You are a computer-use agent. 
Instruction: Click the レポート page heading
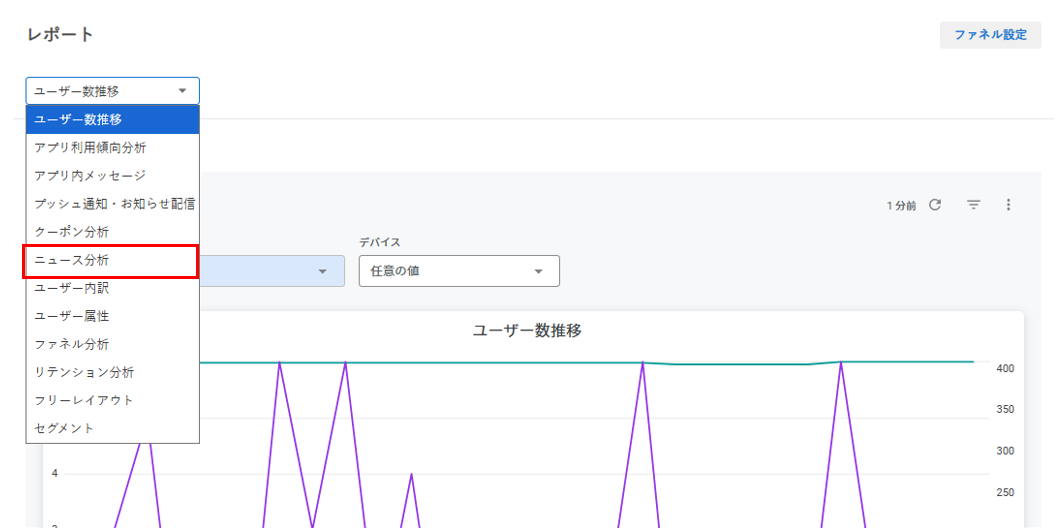(60, 34)
